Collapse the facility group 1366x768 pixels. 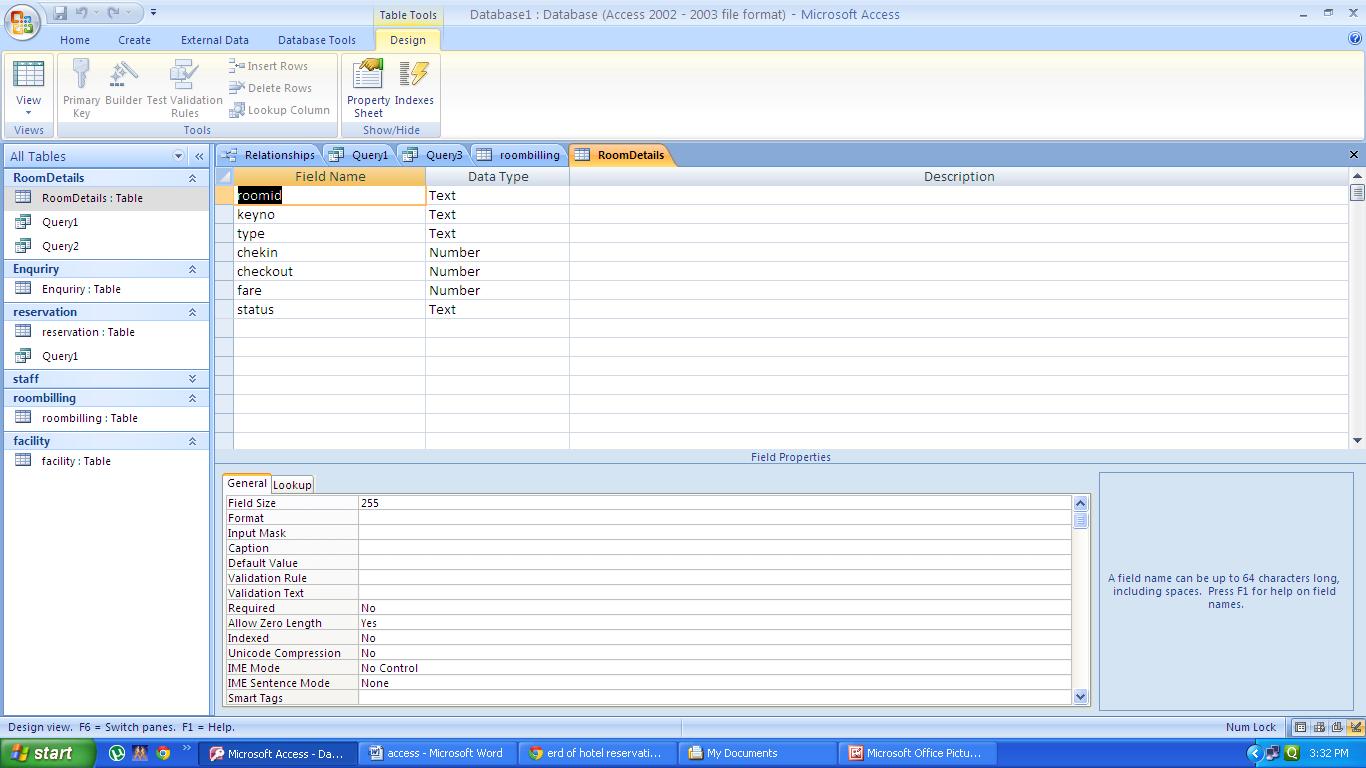point(192,441)
